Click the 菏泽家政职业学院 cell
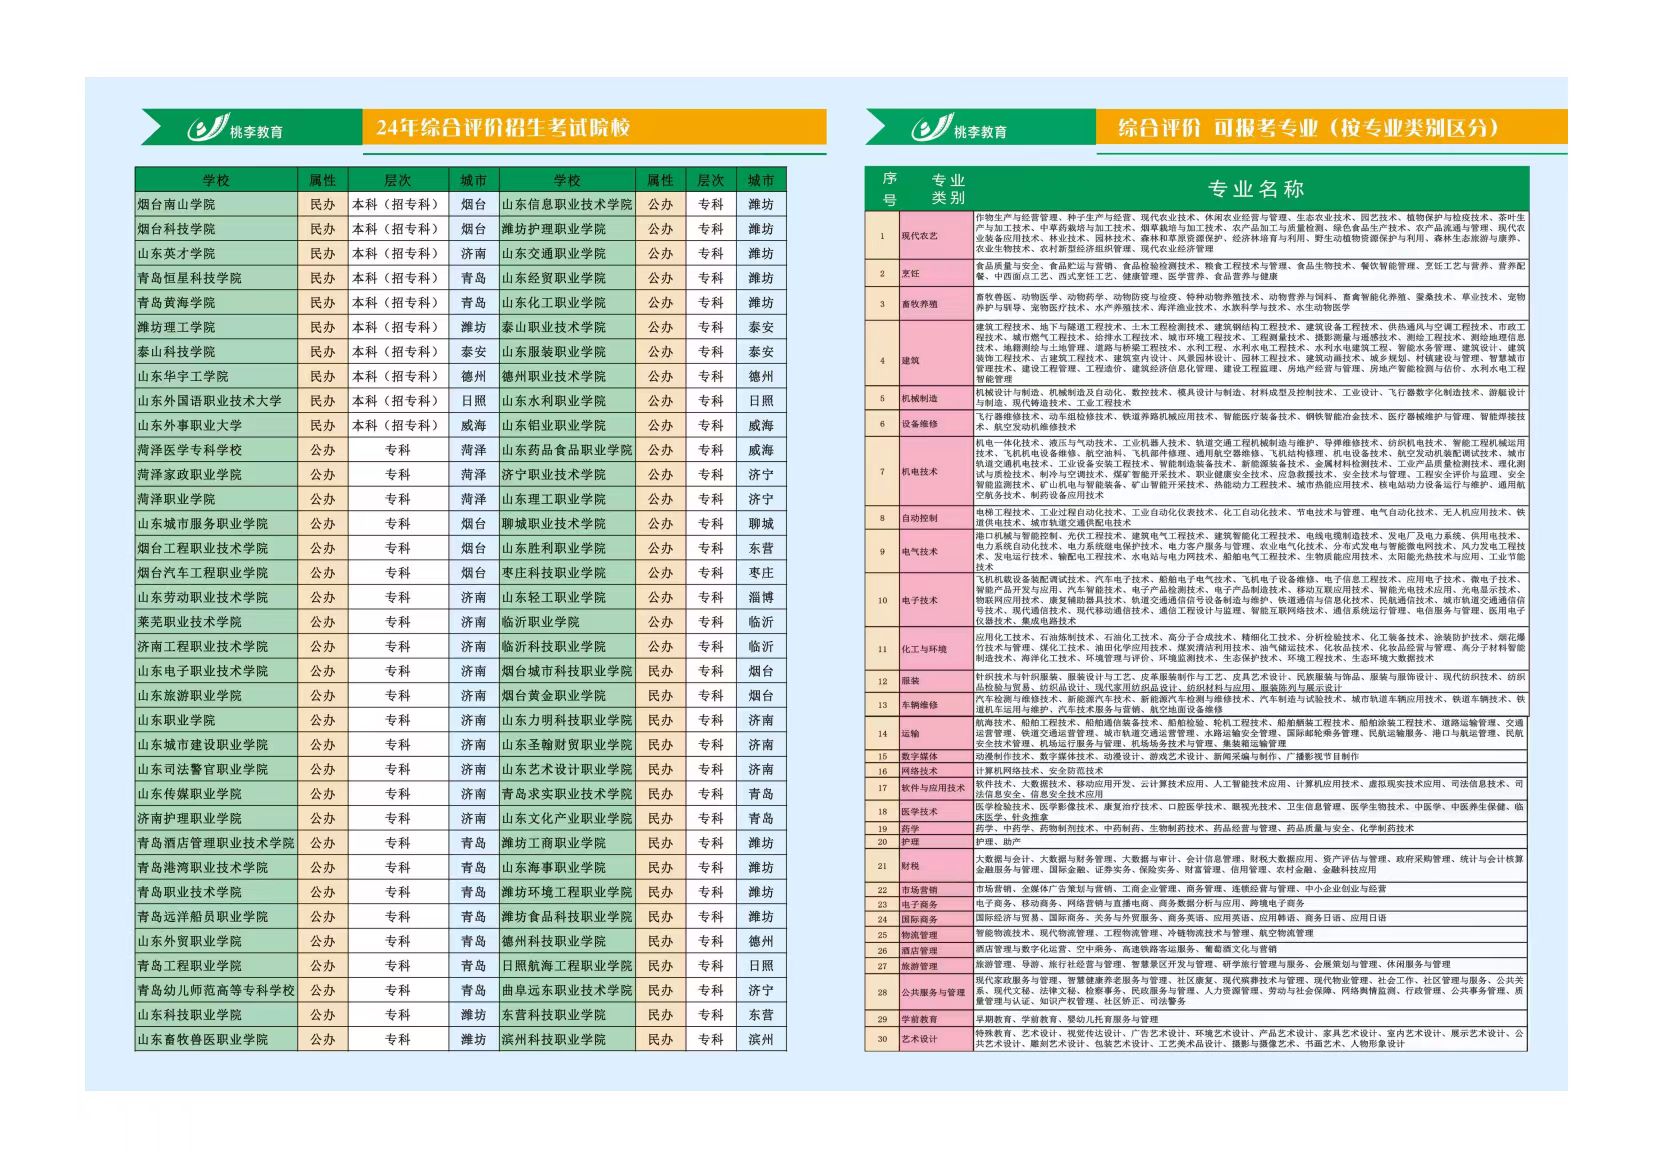The width and height of the screenshot is (1653, 1168). pos(216,474)
